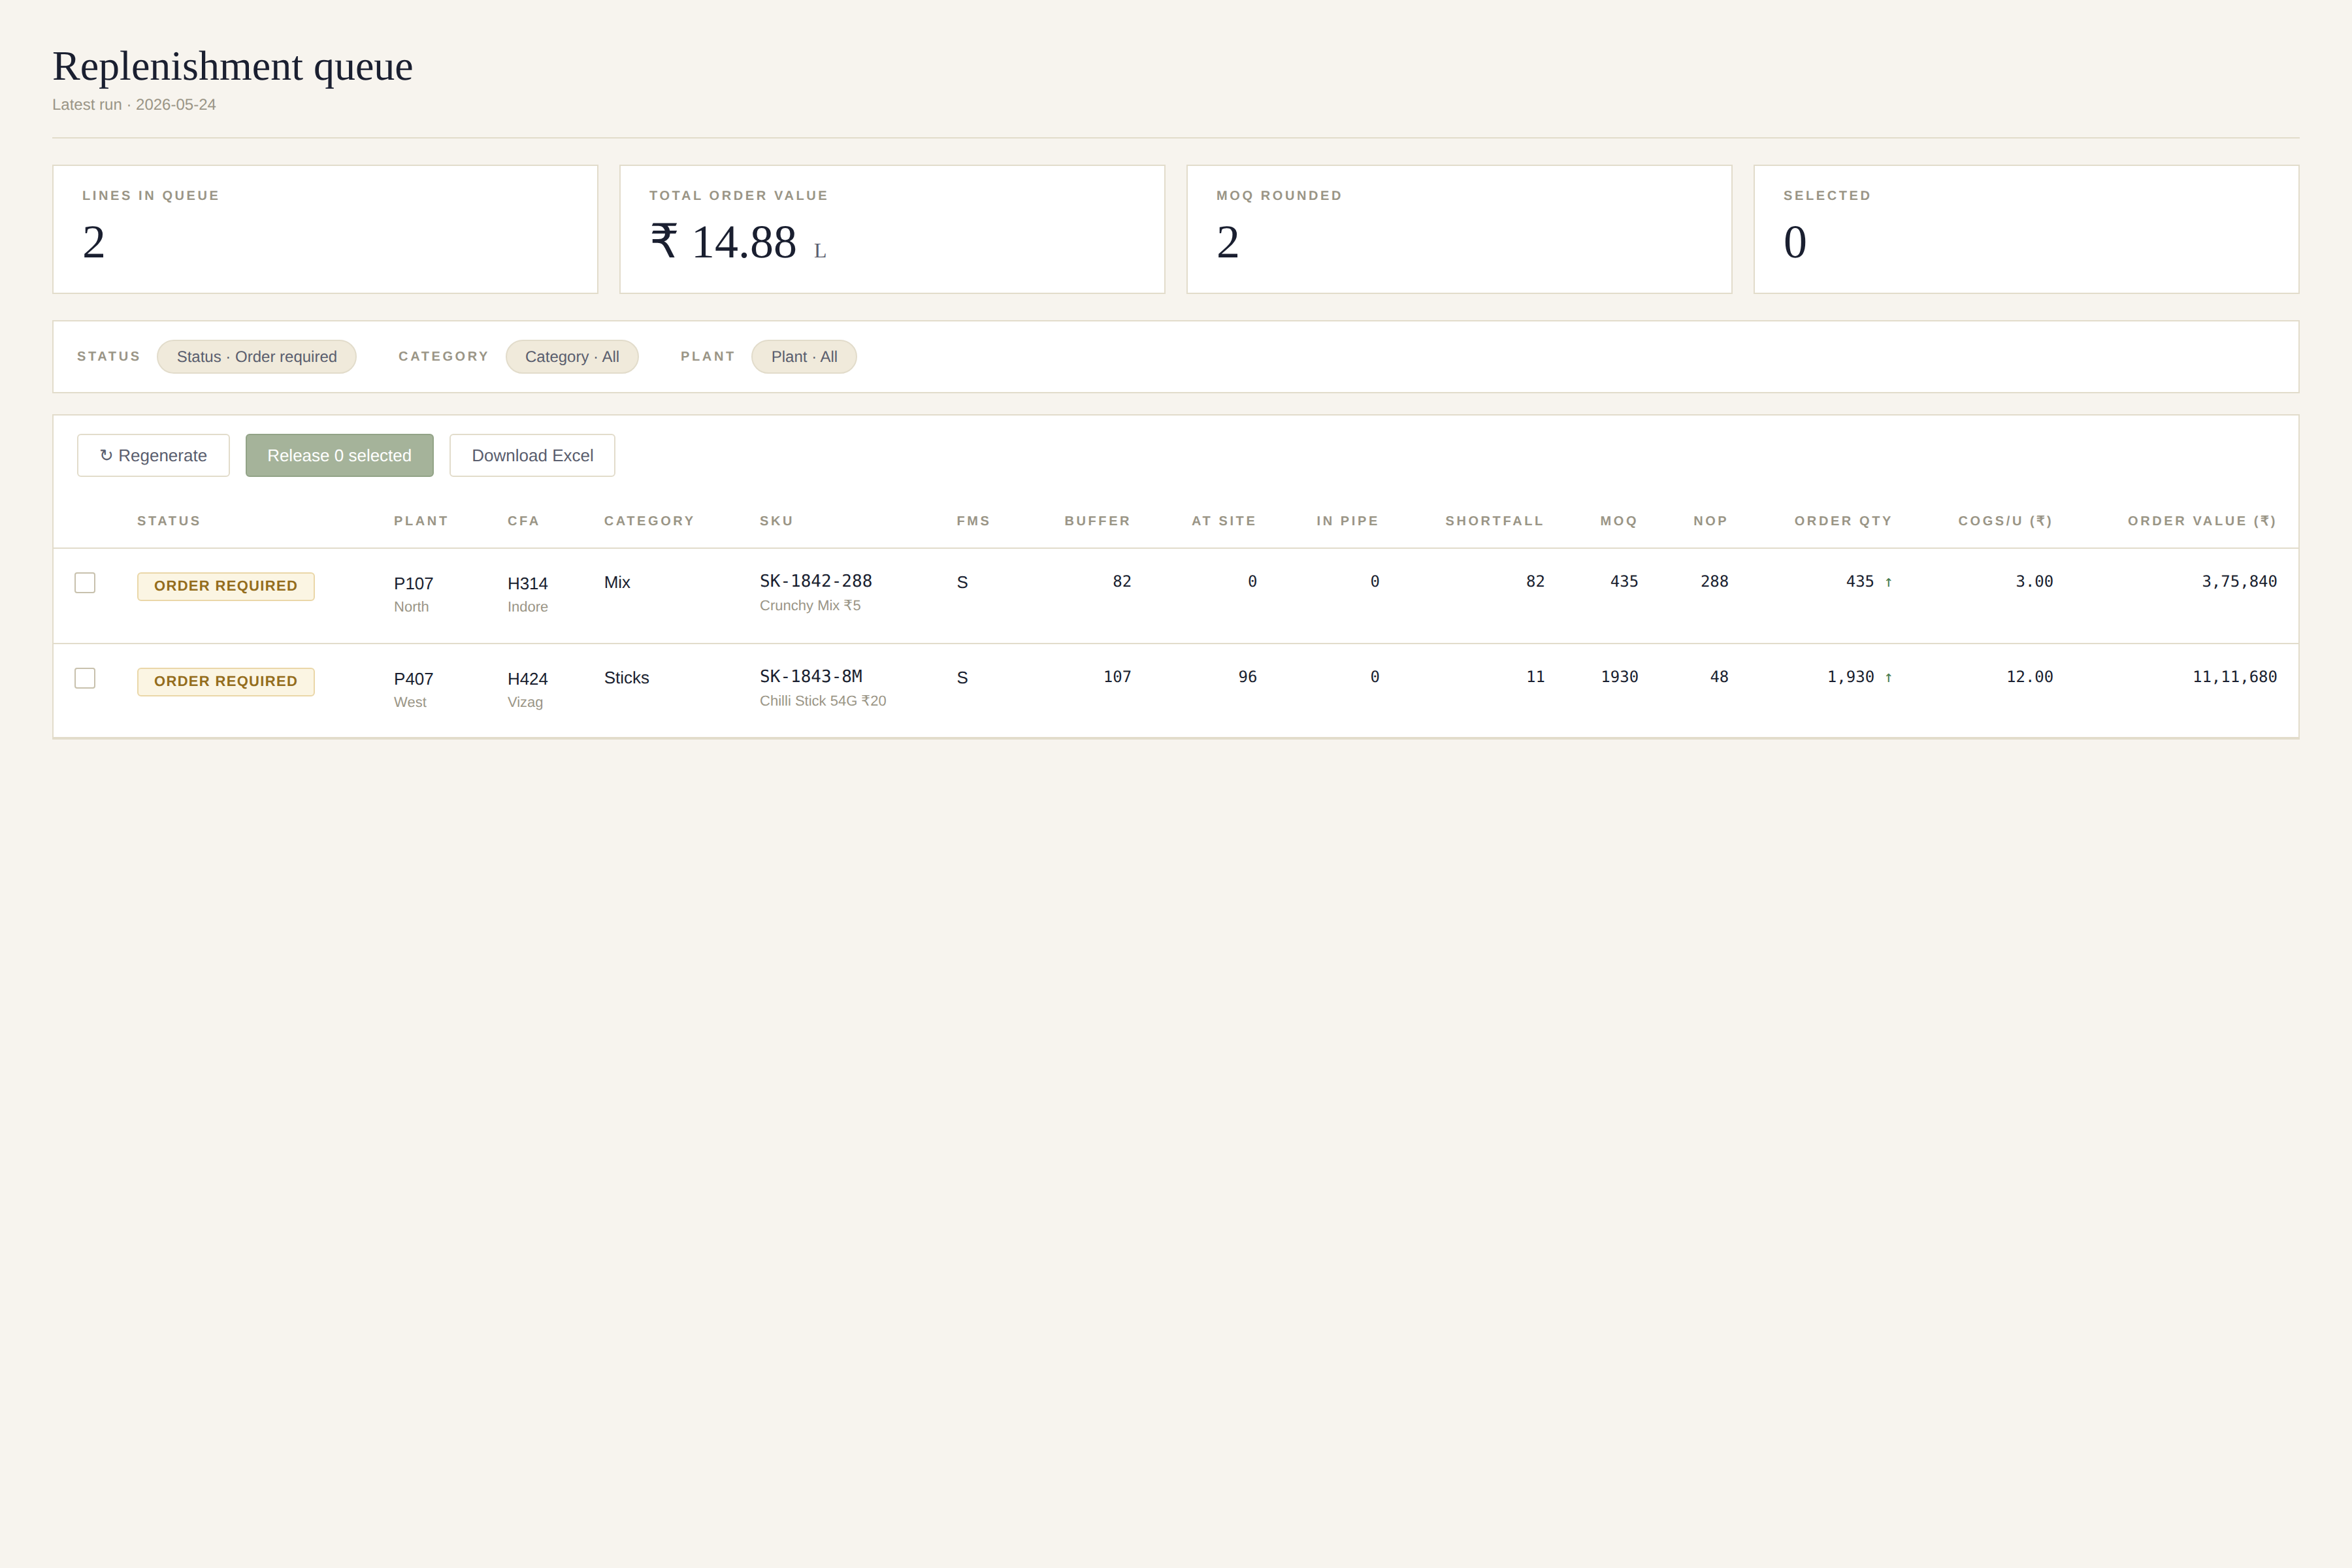This screenshot has width=2352, height=1568.
Task: Tick the checkbox for SK-1843-8M row
Action: click(85, 678)
